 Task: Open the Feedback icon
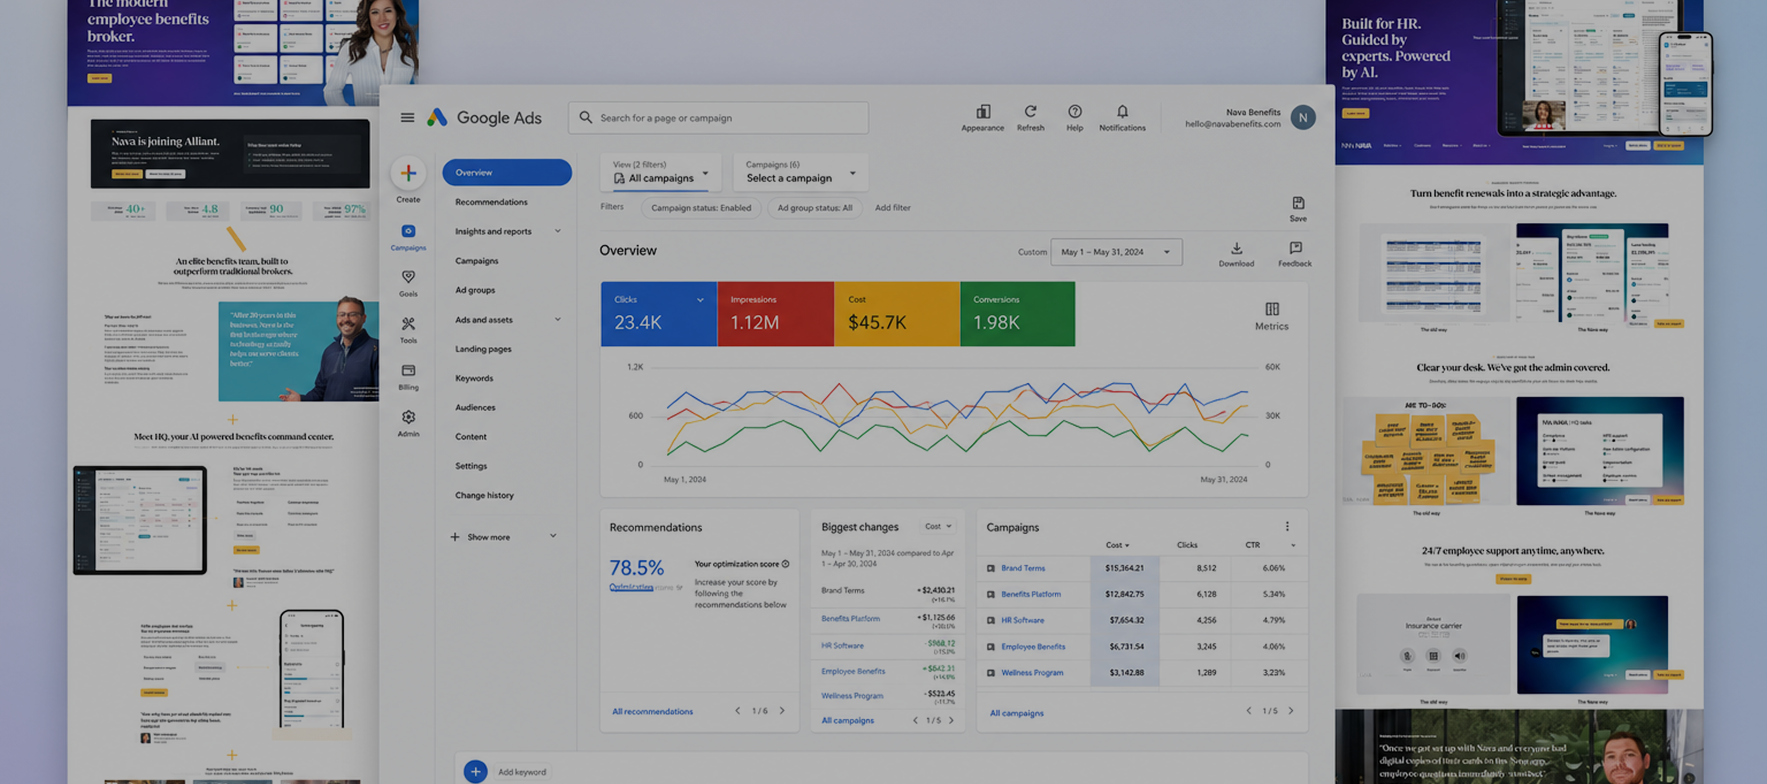click(1295, 248)
